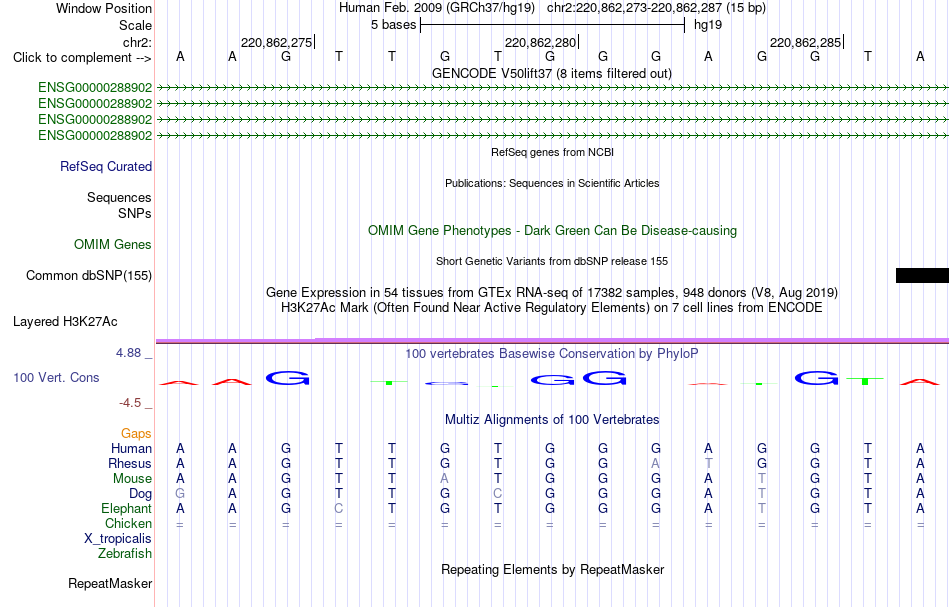
Task: Select the Dog species row label
Action: [x=140, y=494]
